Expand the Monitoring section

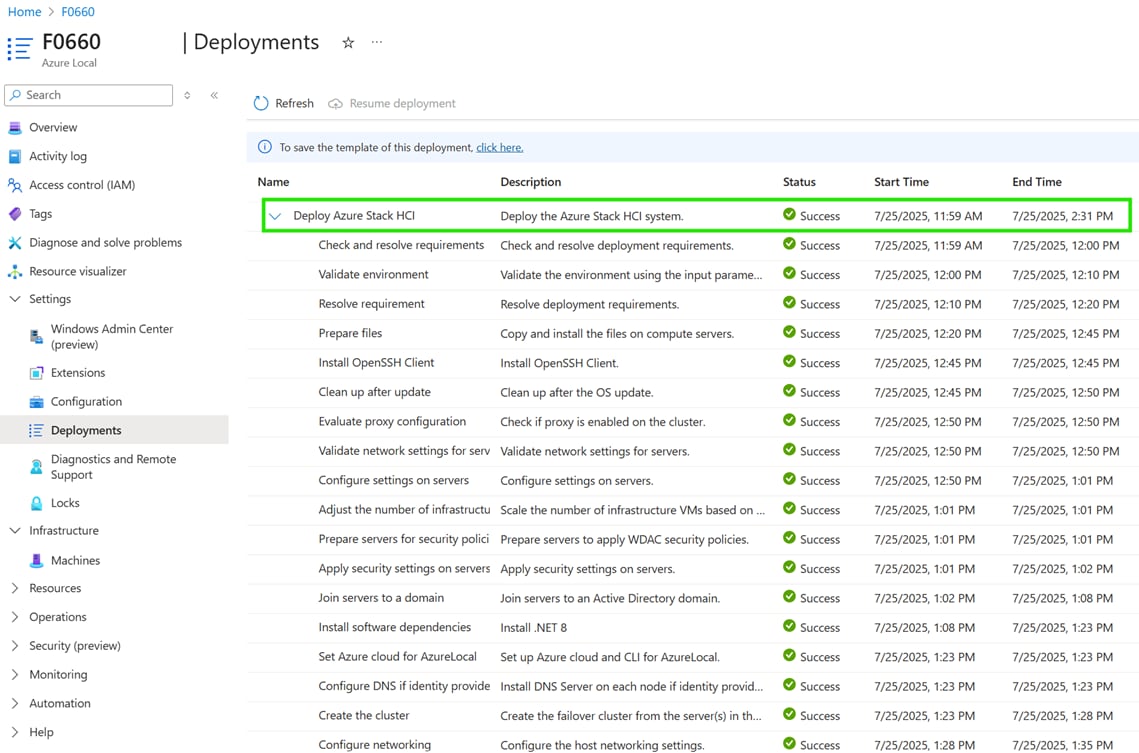pyautogui.click(x=15, y=675)
